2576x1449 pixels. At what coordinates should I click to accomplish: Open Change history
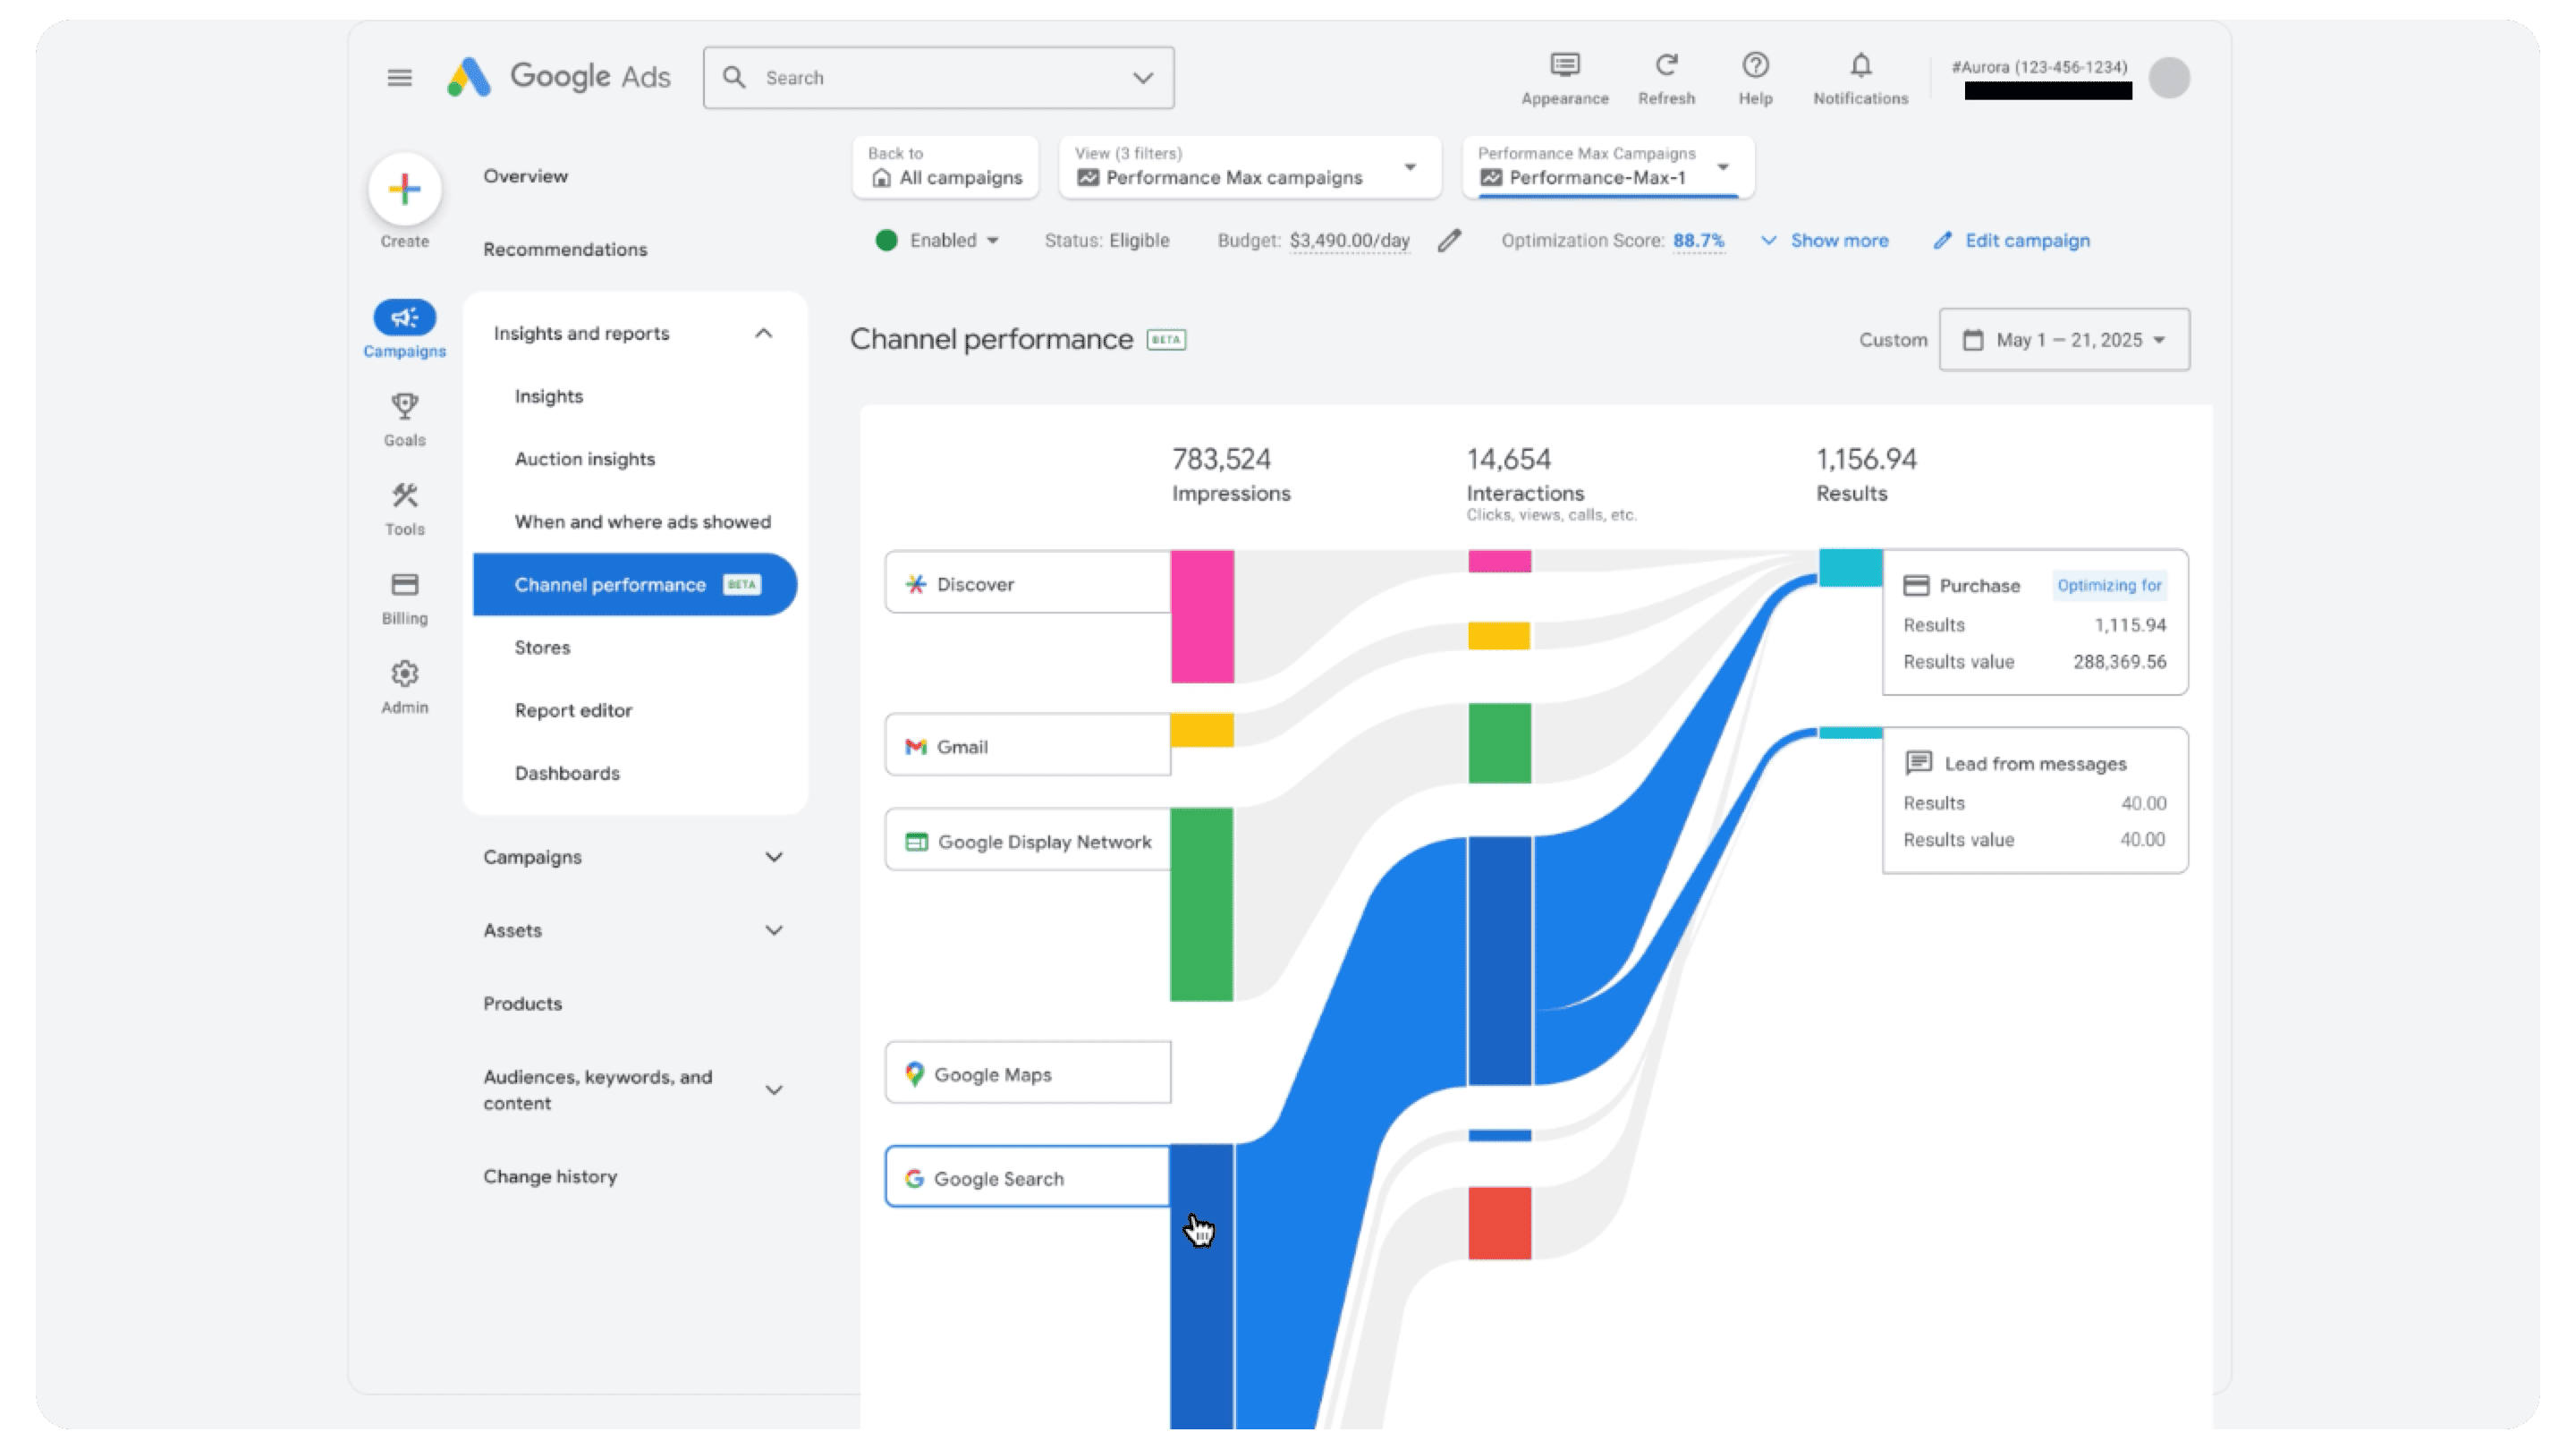pos(550,1176)
